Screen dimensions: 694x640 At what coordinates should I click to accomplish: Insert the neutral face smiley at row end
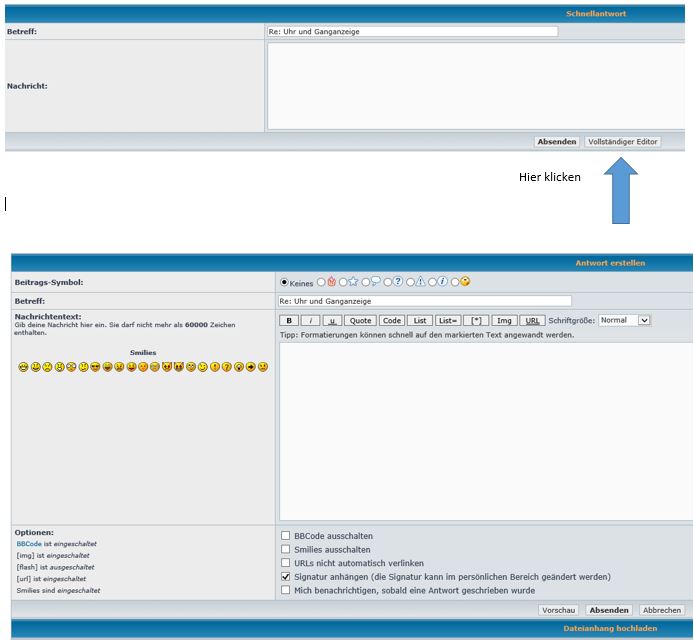coord(262,367)
